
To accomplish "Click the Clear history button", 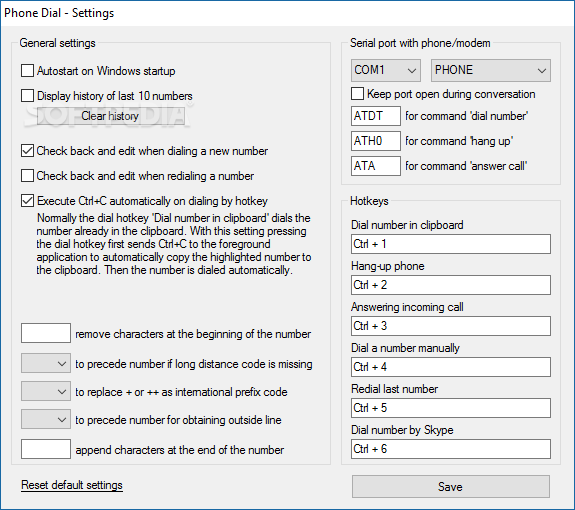I will tap(110, 116).
